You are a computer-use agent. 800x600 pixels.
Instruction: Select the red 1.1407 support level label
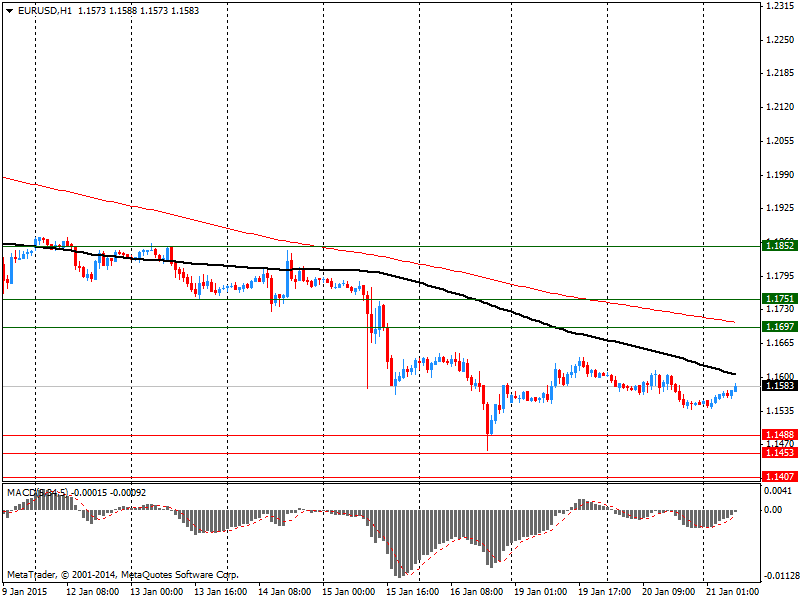780,477
